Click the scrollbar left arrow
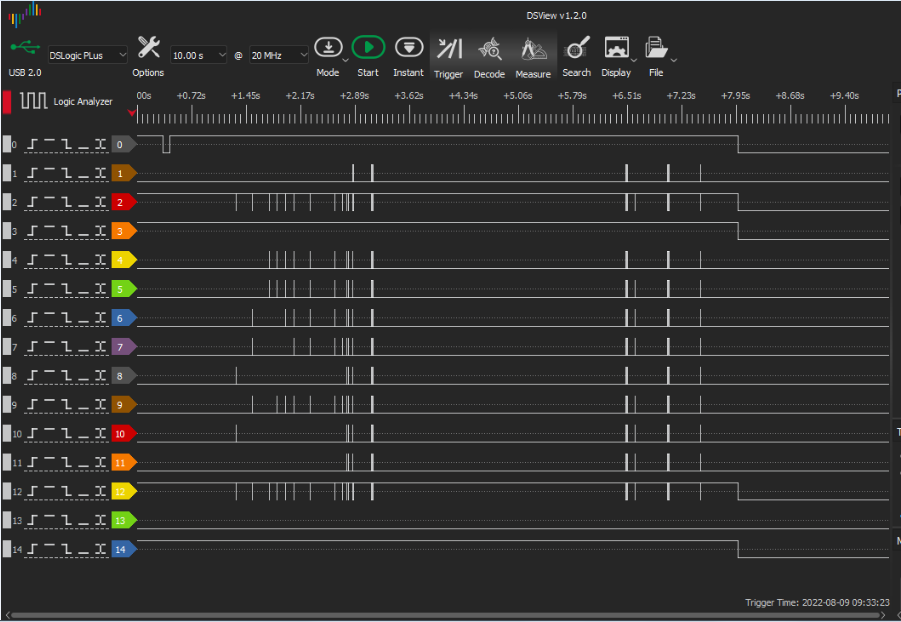 pos(7,615)
